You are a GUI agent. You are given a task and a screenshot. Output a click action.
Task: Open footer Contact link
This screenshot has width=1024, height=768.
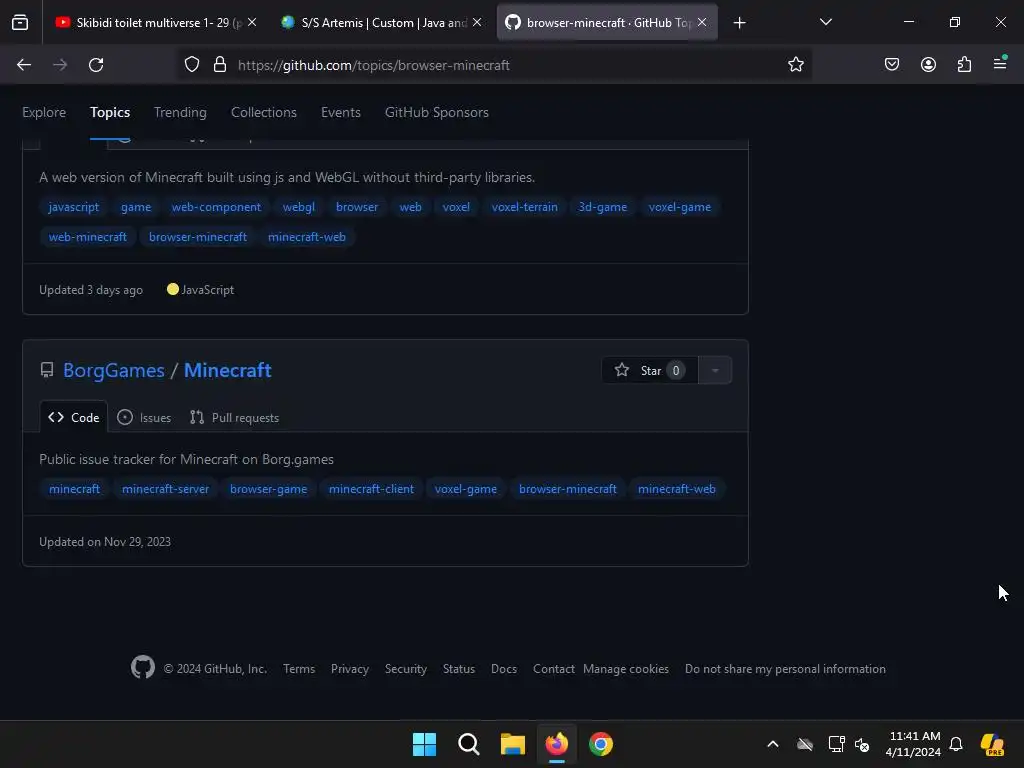click(x=553, y=669)
